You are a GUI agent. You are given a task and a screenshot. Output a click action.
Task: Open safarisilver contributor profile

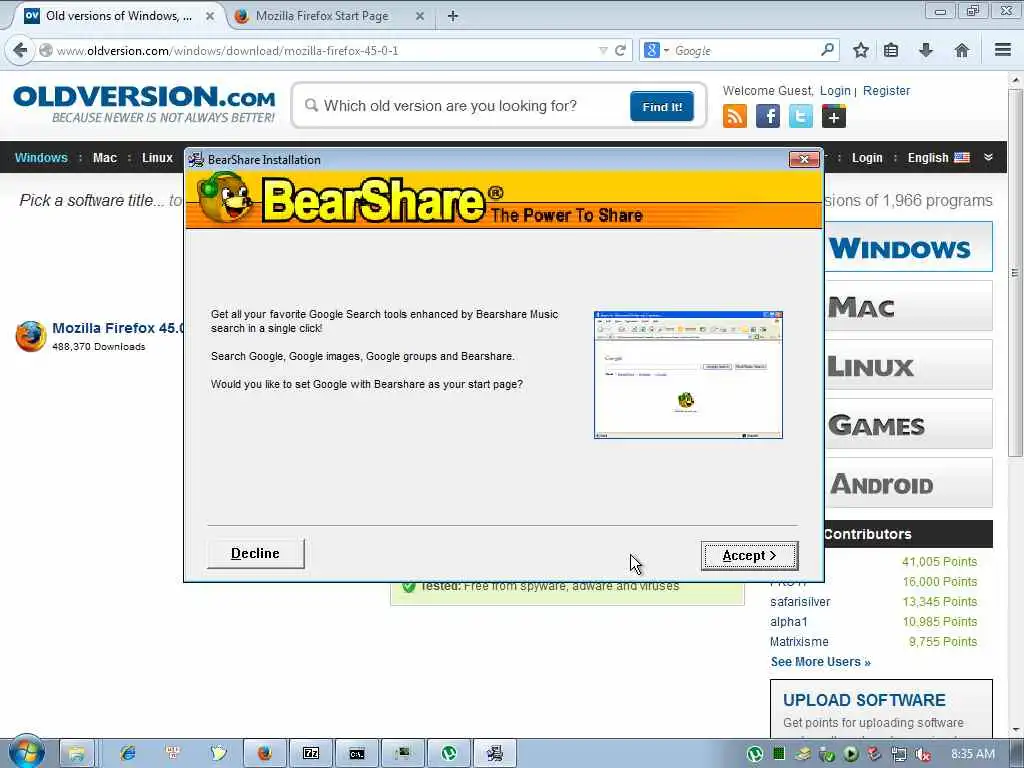click(800, 601)
